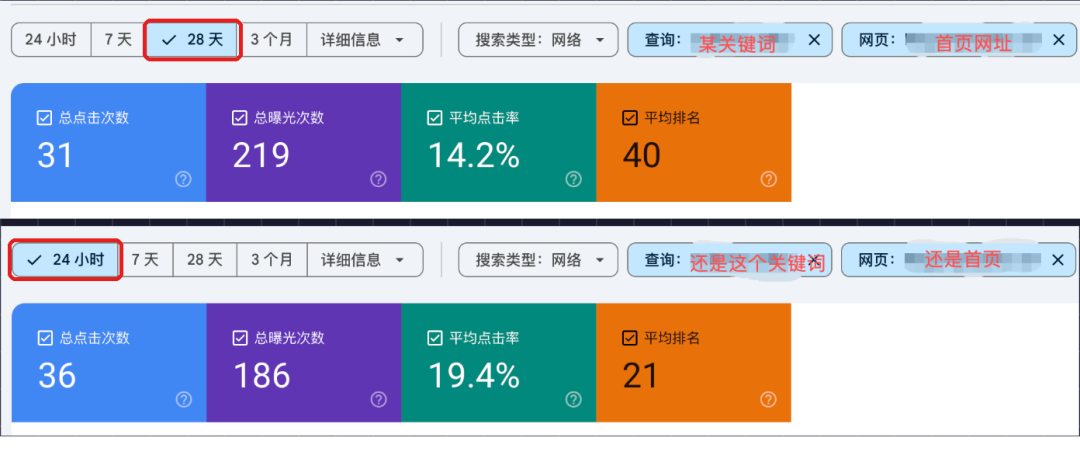Screen dimensions: 1080x455
Task: Open the bottom 搜索类型：网络 dropdown
Action: (538, 260)
